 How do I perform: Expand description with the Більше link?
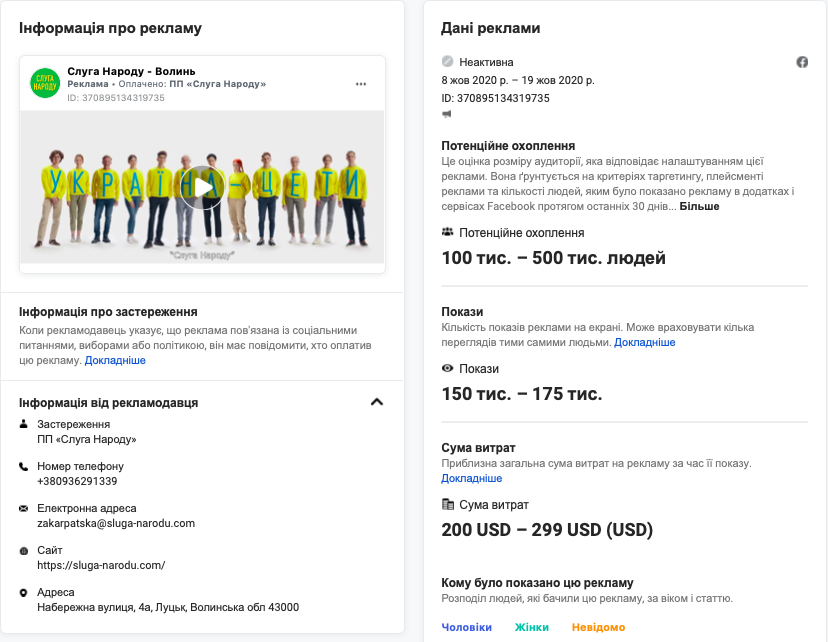(699, 206)
